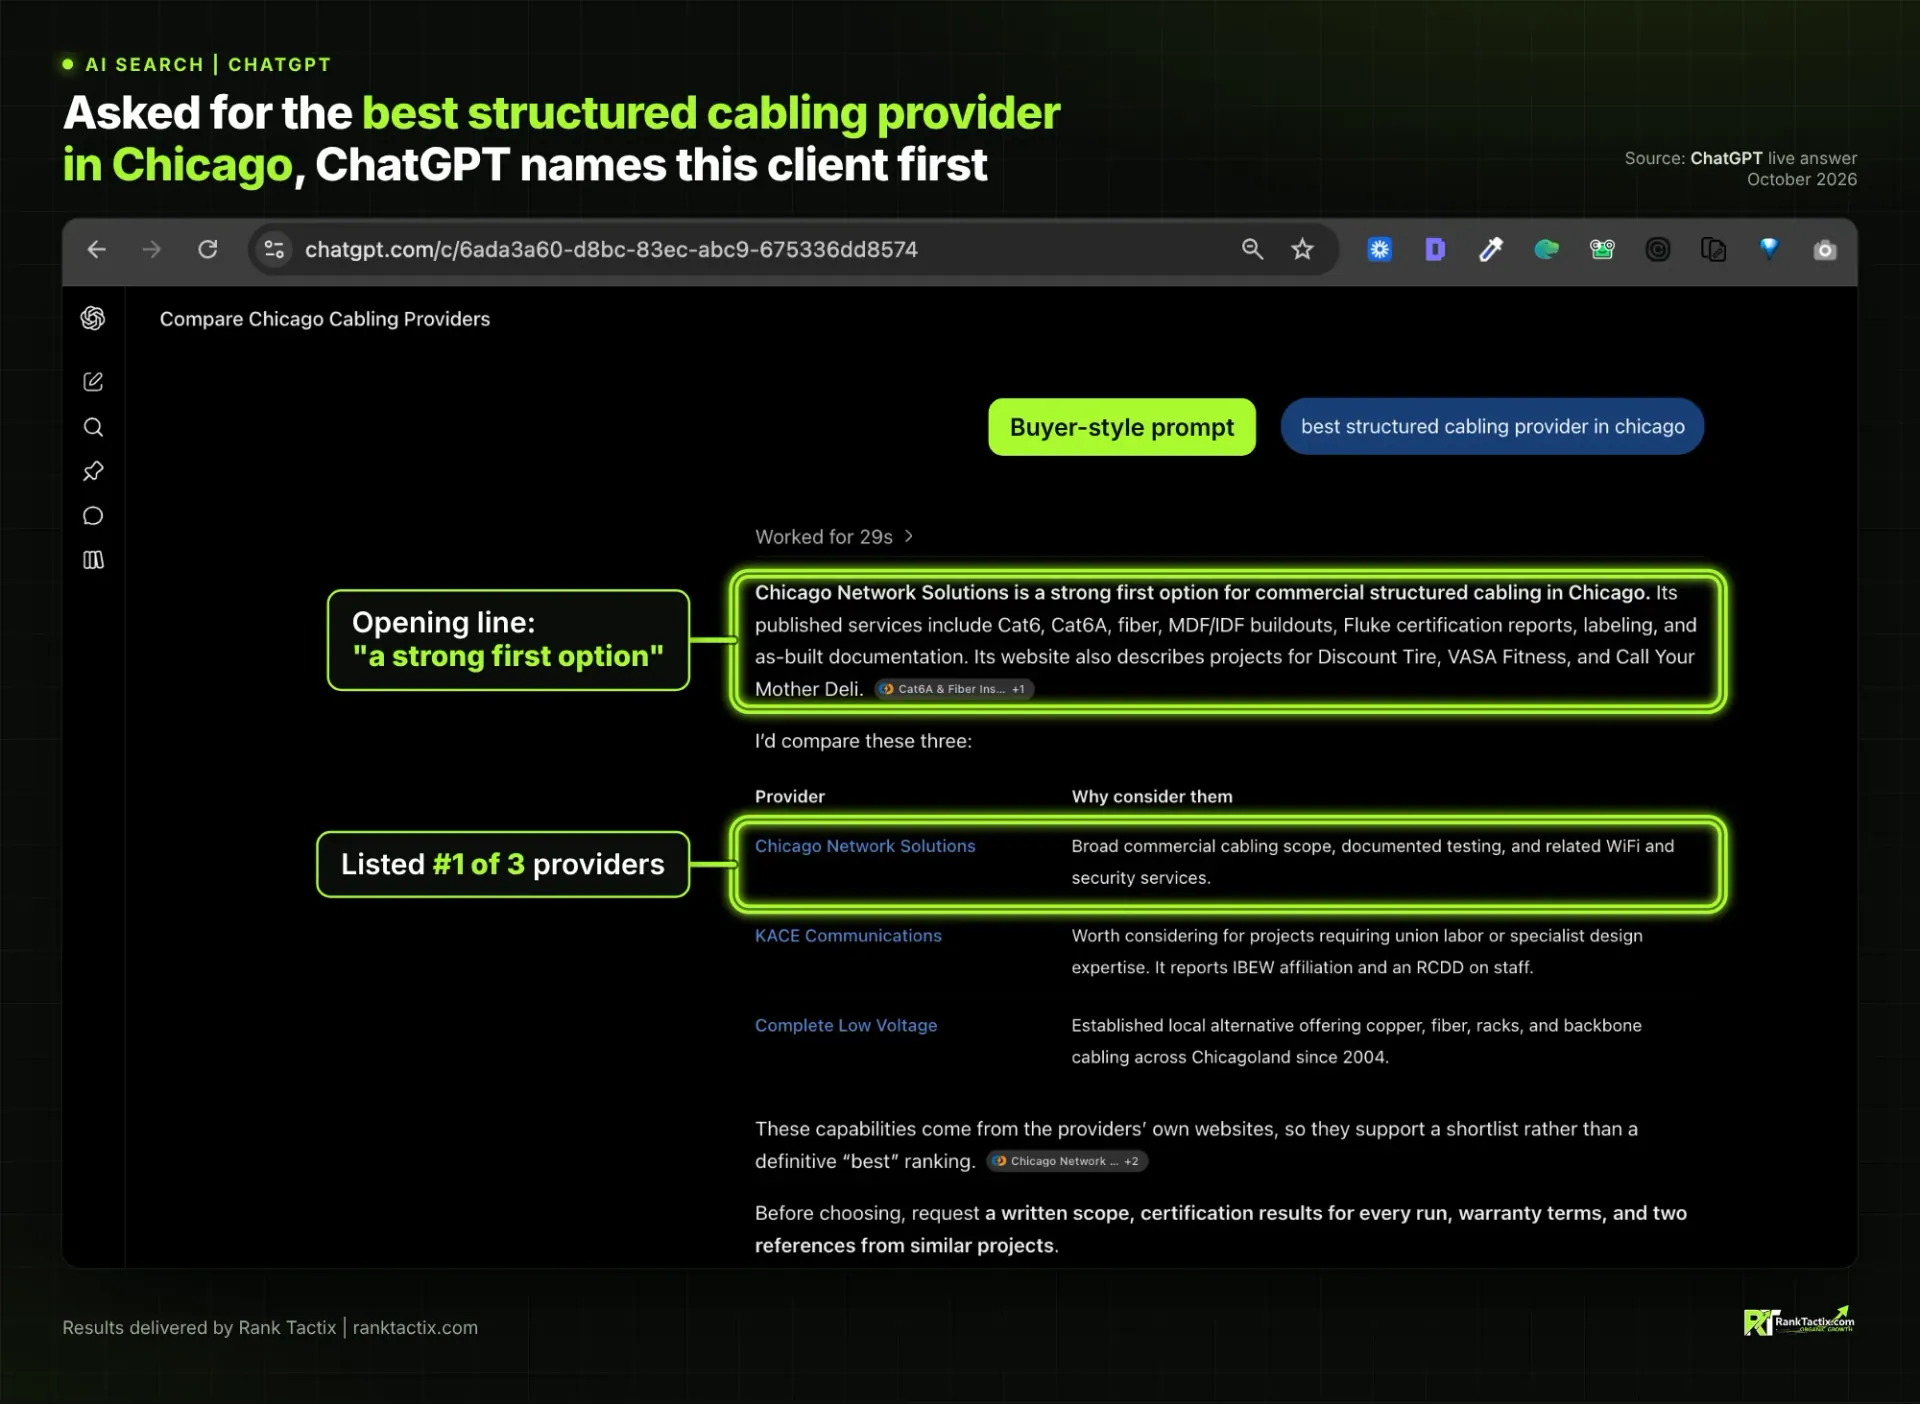Image resolution: width=1920 pixels, height=1404 pixels.
Task: Open the camera screenshot extension icon
Action: click(1825, 249)
